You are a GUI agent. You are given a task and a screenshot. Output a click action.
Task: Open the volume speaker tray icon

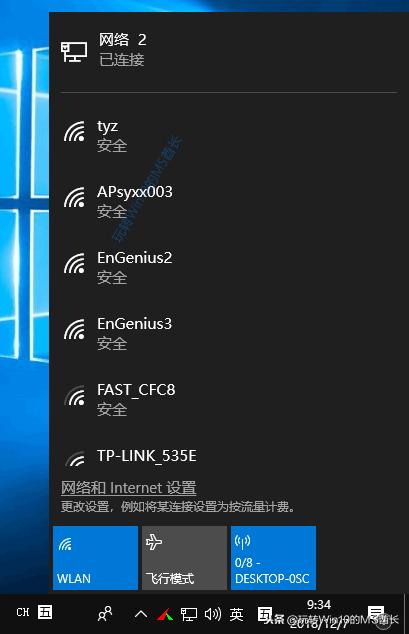tap(213, 614)
